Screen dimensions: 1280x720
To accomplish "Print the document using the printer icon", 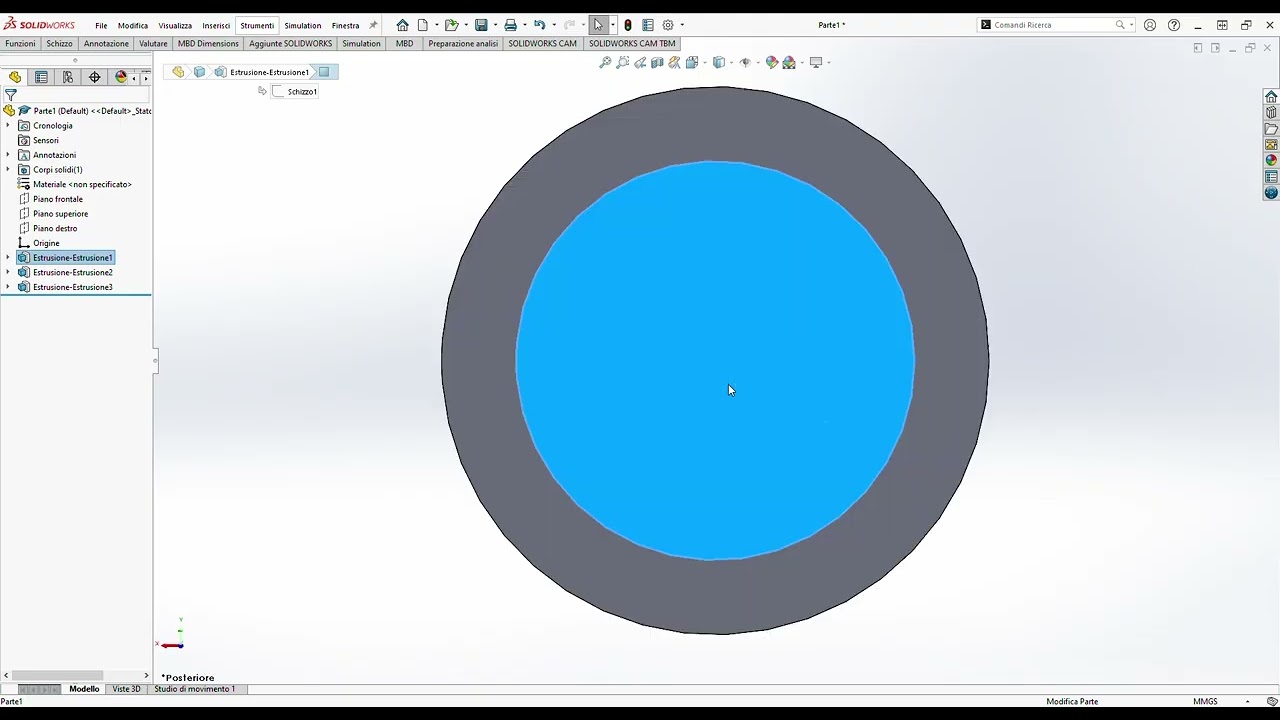I will pos(510,25).
